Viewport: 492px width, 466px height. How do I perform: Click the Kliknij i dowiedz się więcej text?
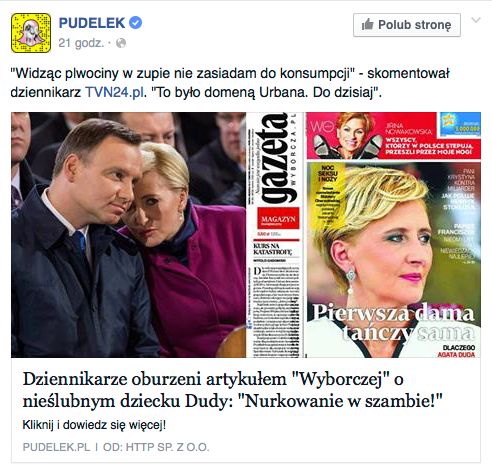(94, 425)
